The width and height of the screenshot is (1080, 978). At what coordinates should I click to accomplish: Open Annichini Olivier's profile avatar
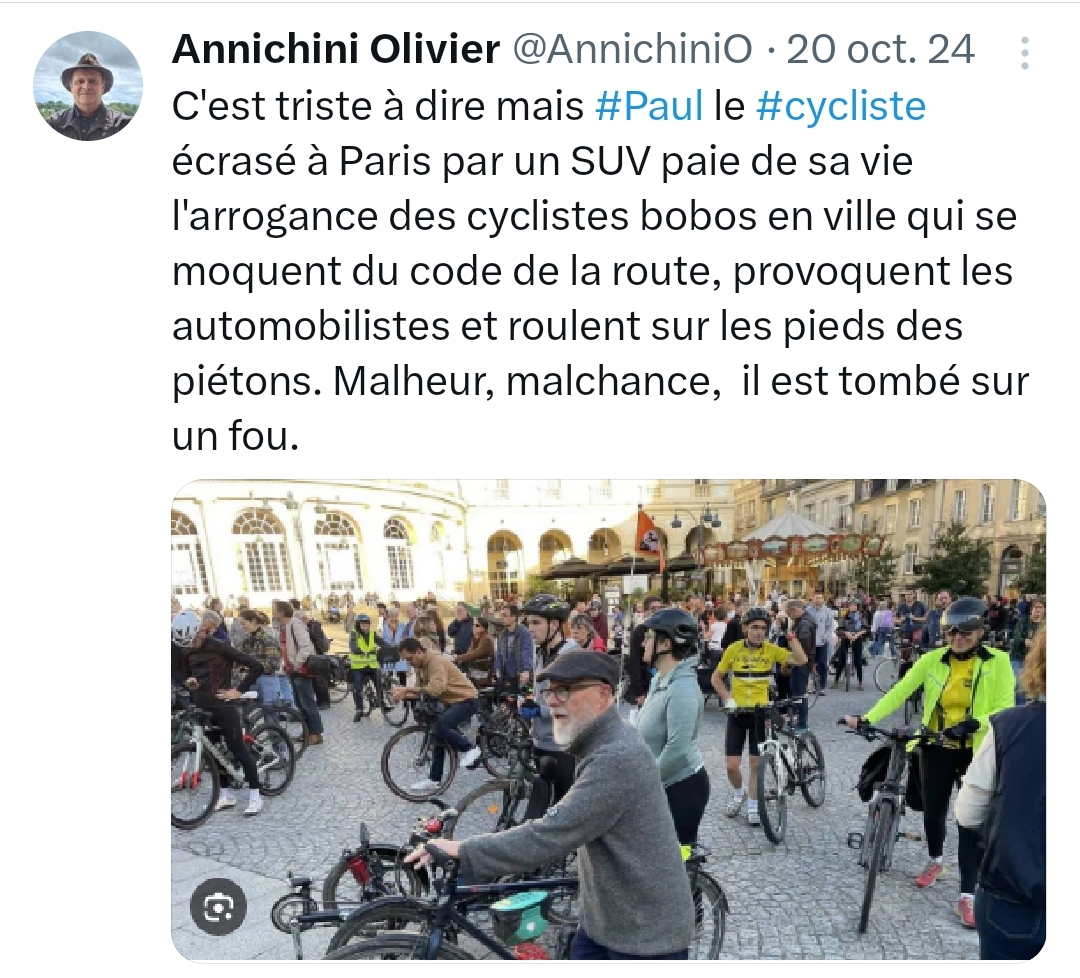pos(88,85)
